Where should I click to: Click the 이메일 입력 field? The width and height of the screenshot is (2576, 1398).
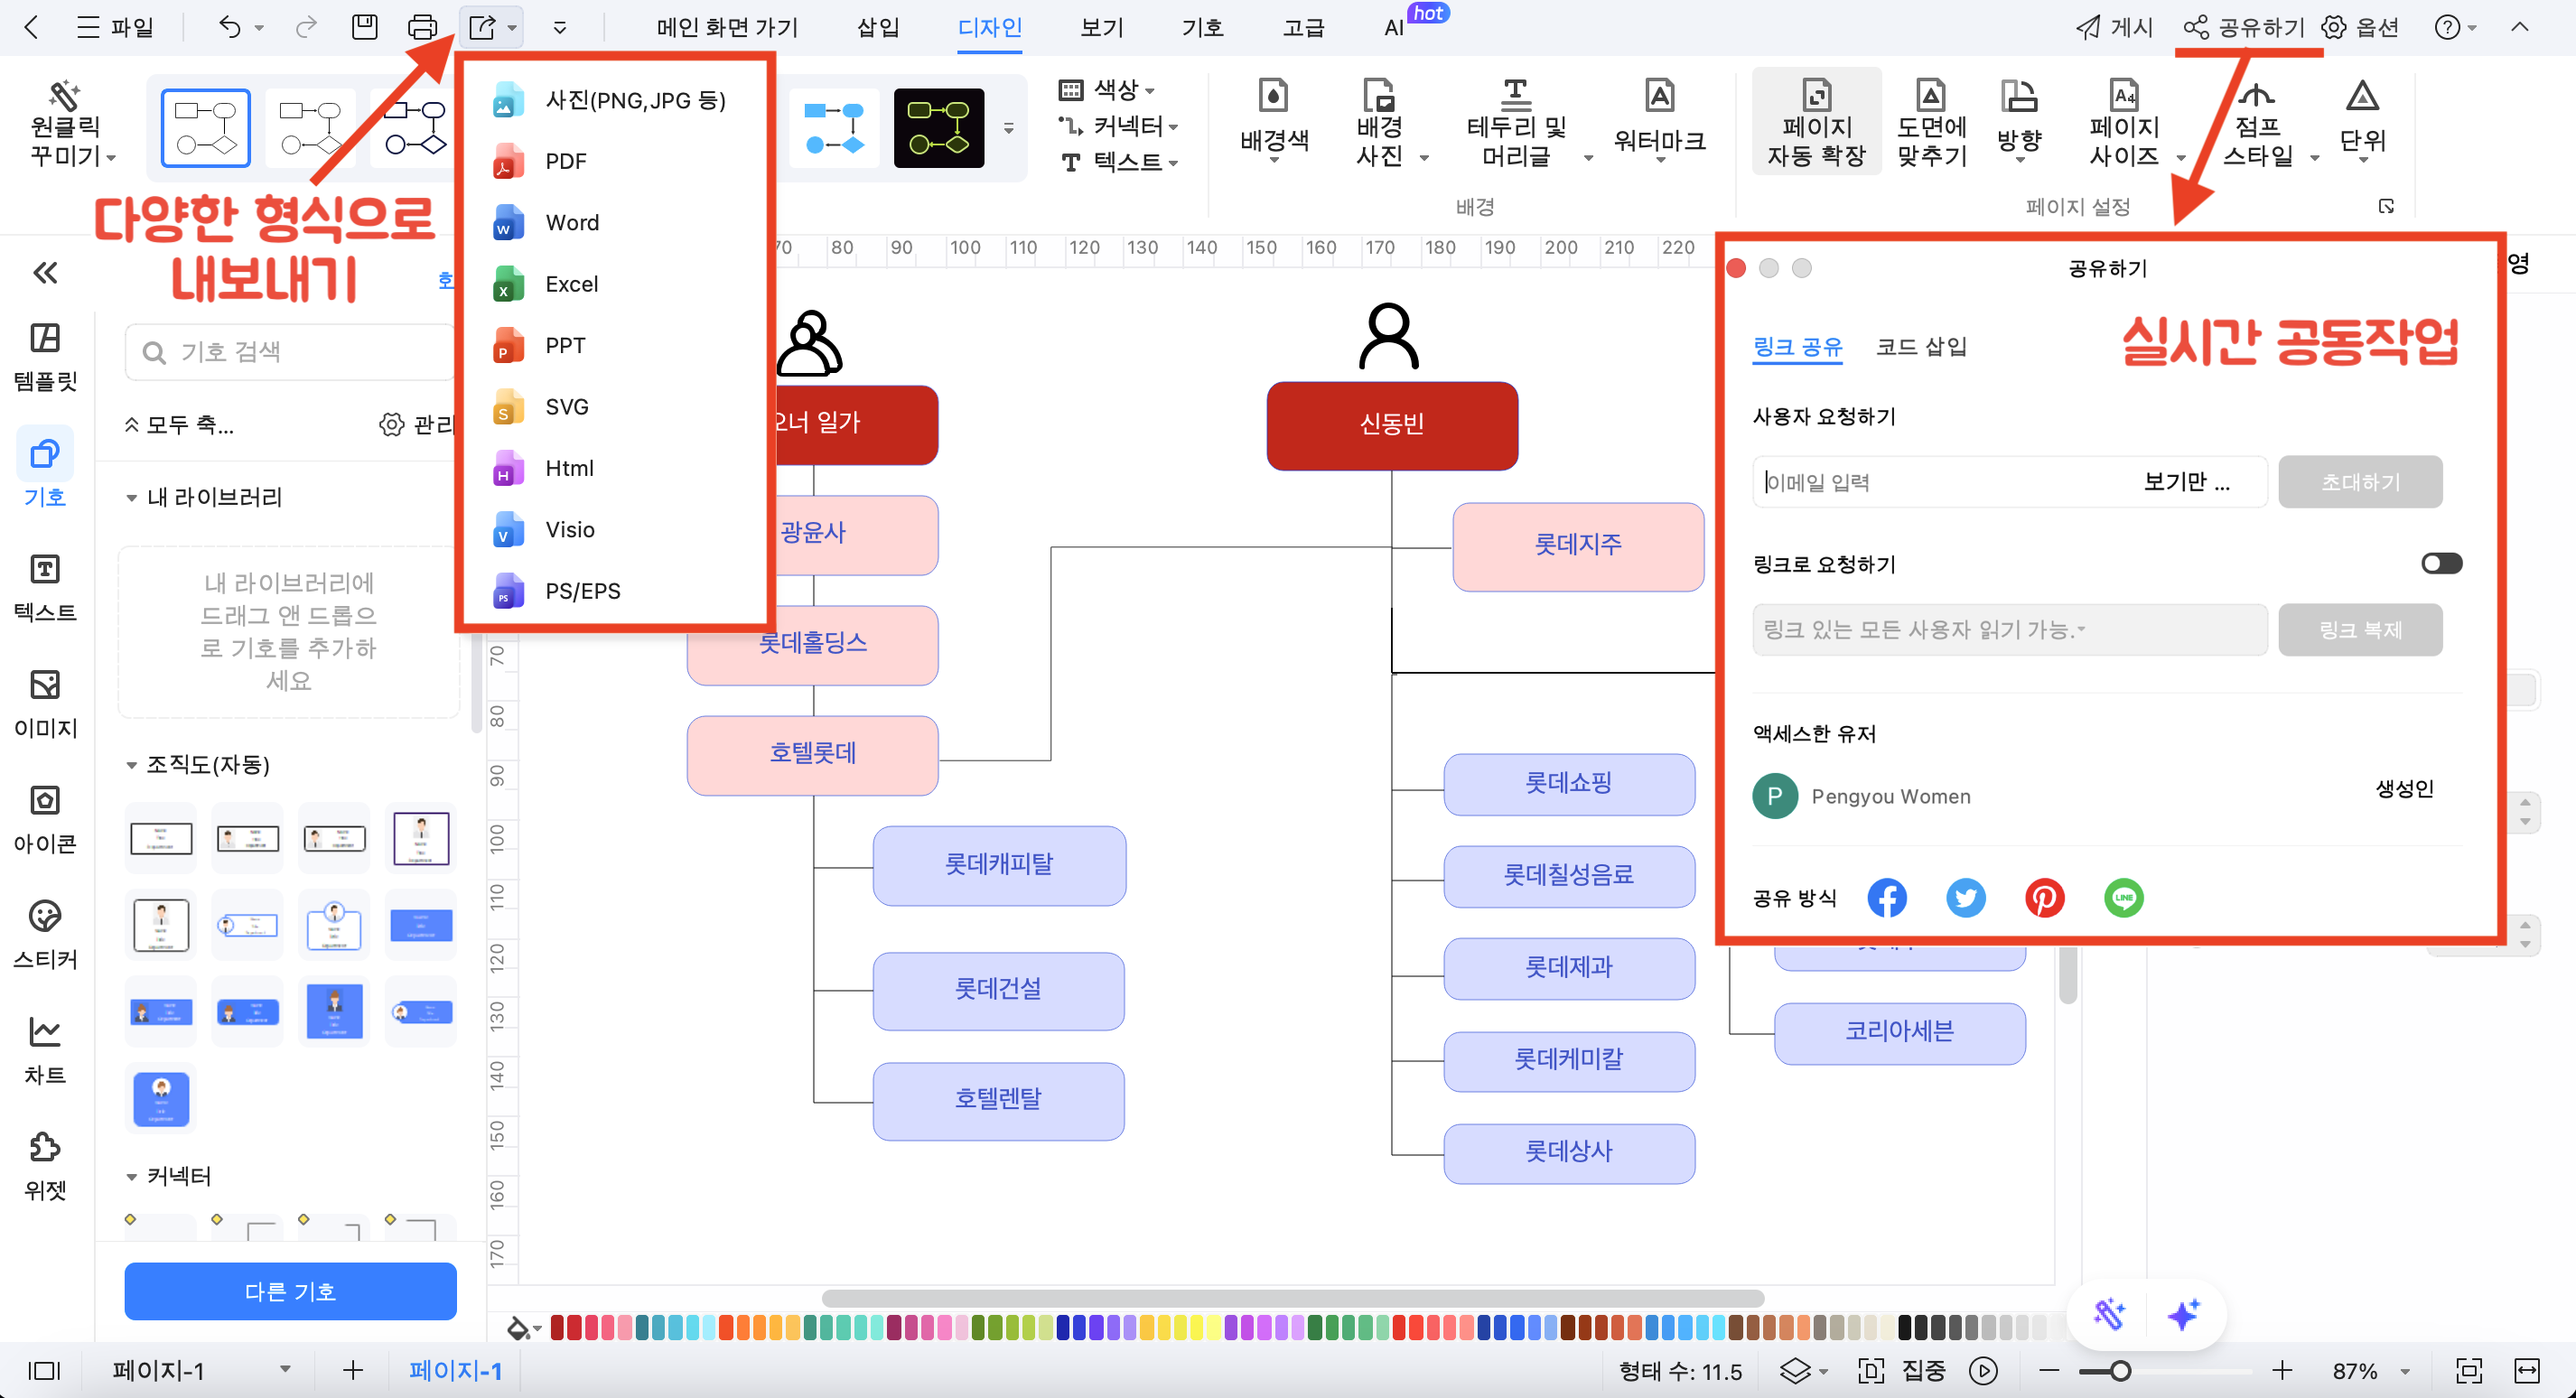coord(1940,482)
